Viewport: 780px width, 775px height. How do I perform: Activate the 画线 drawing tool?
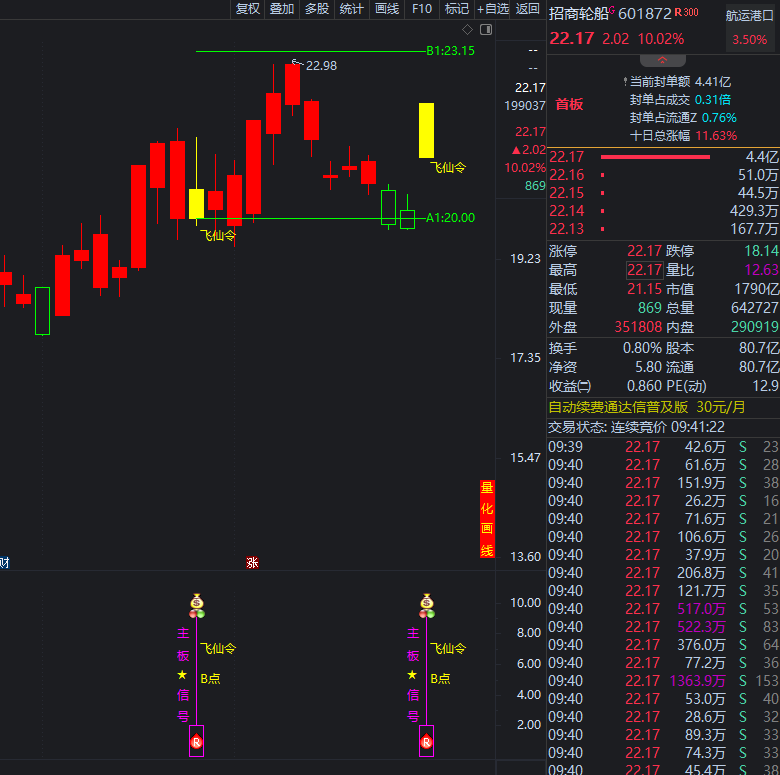(x=387, y=8)
